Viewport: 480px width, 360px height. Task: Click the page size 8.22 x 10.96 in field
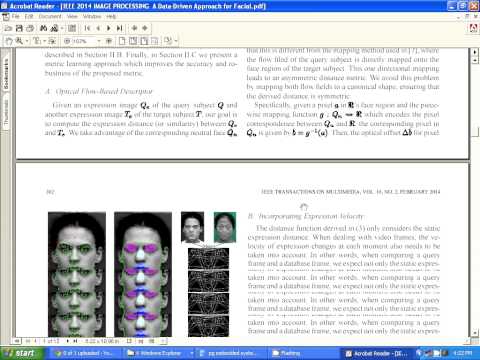click(x=102, y=341)
